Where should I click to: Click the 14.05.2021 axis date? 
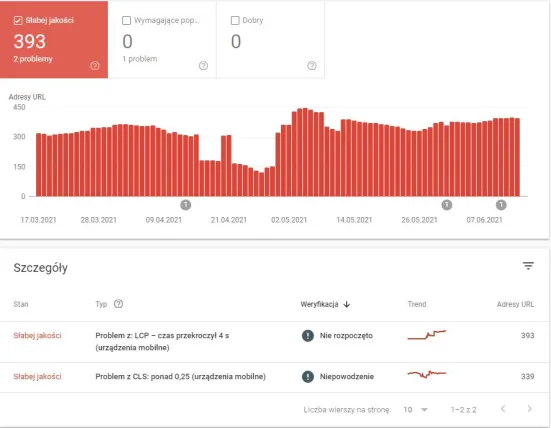pyautogui.click(x=354, y=220)
